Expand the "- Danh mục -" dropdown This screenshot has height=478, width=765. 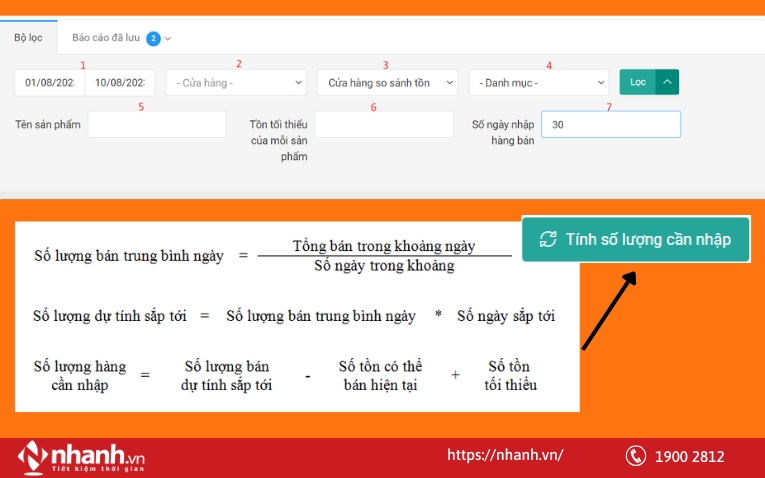[x=538, y=82]
